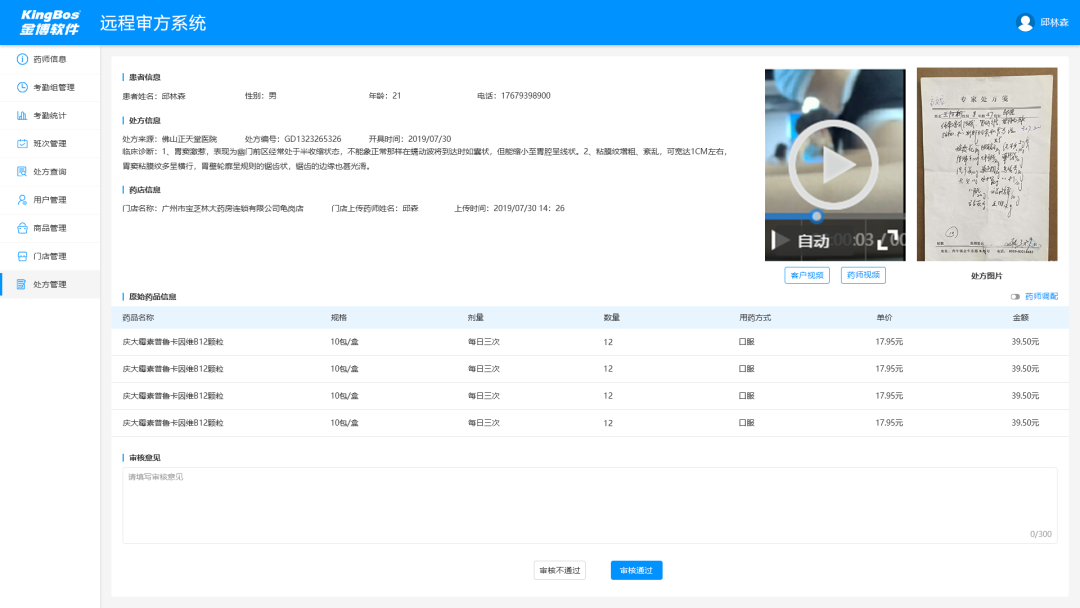
Task: Switch to 客户视频
Action: (807, 275)
